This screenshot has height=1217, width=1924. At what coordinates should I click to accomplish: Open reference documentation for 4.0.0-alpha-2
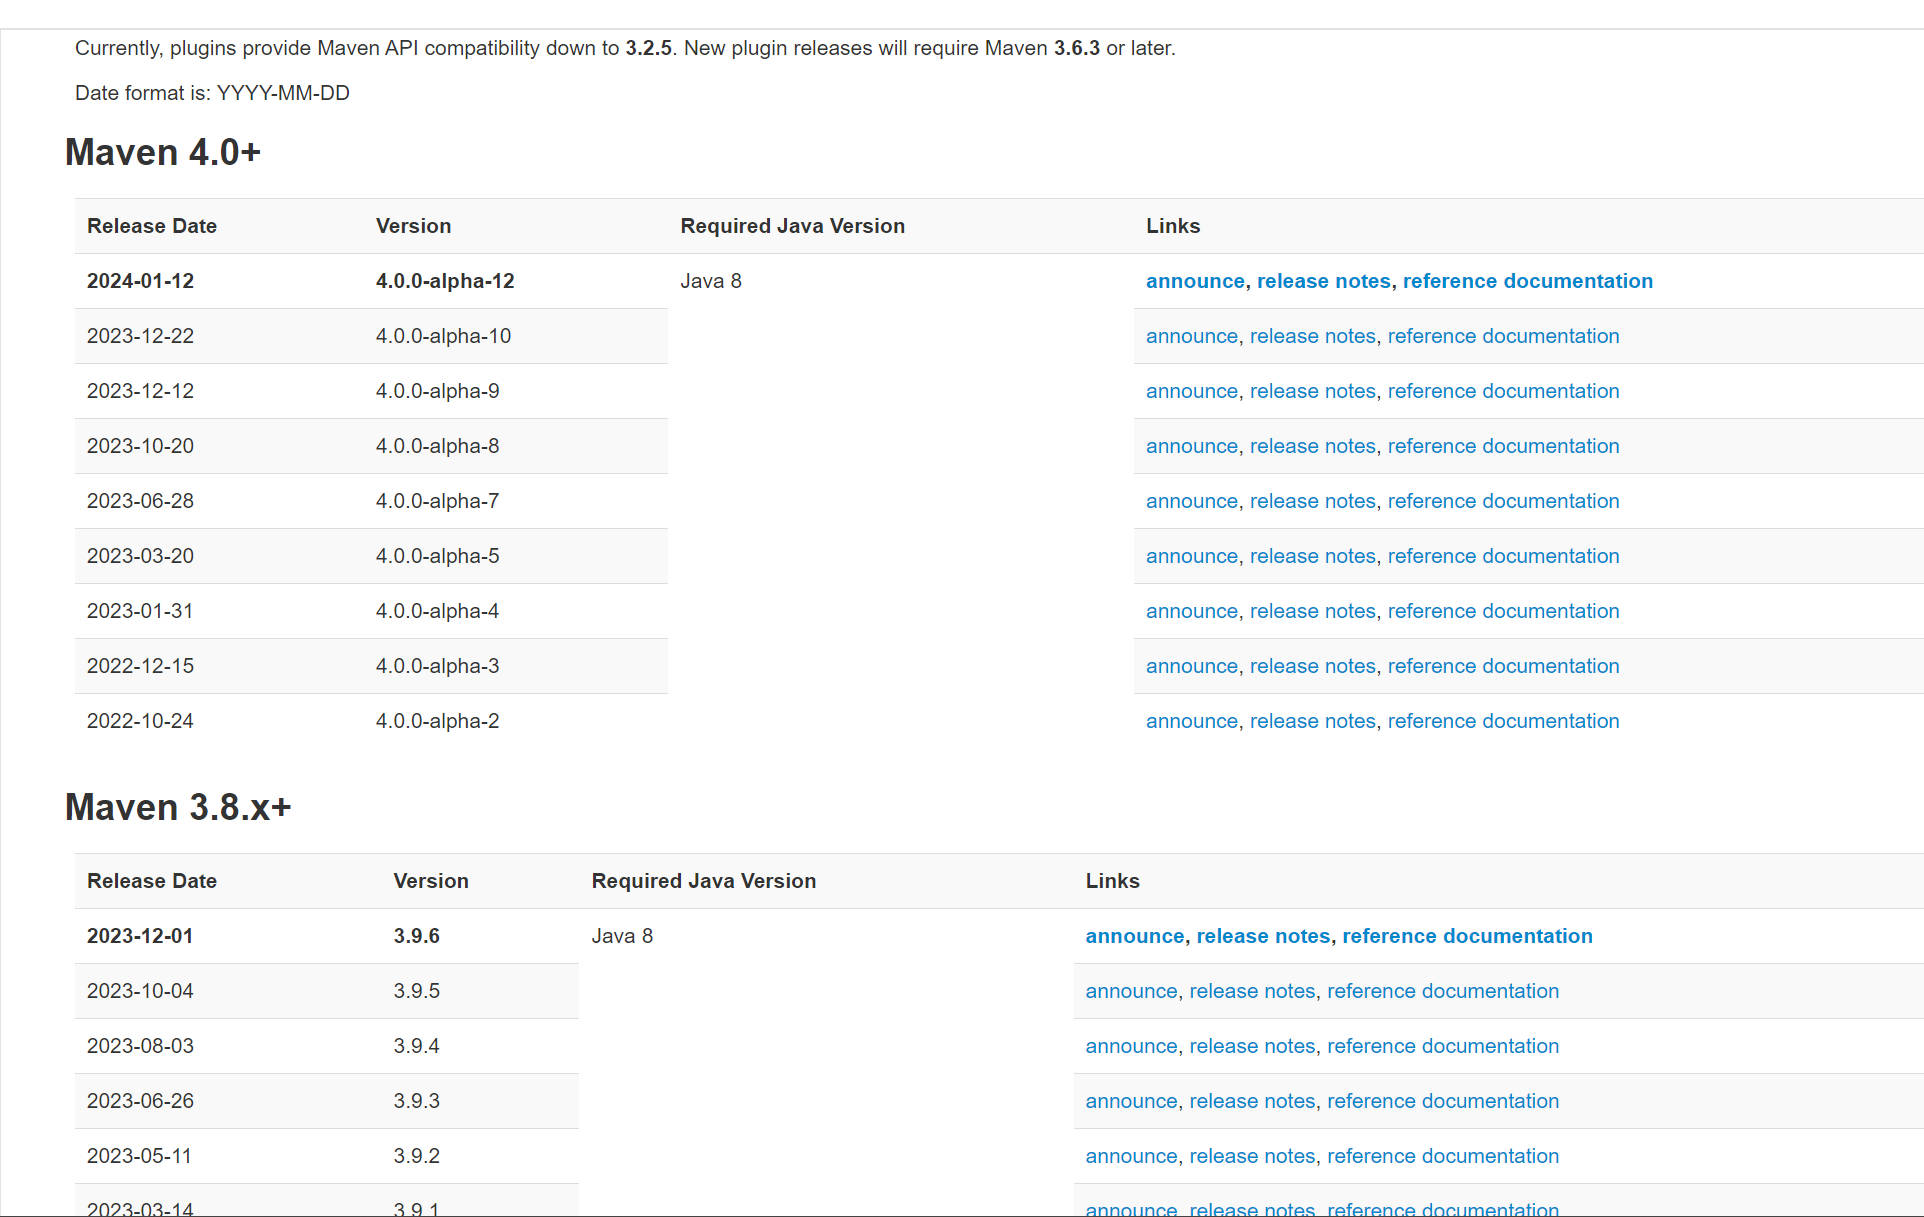point(1503,721)
